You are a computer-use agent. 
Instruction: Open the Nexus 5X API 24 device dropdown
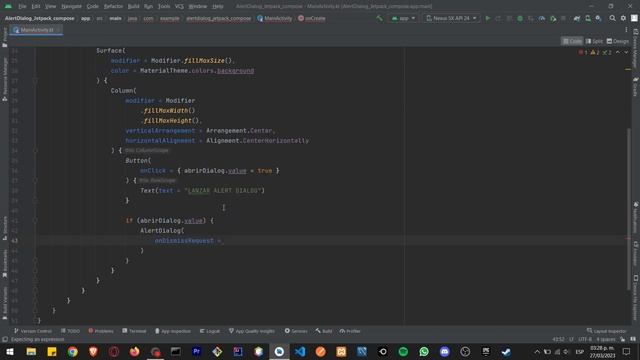click(x=451, y=18)
